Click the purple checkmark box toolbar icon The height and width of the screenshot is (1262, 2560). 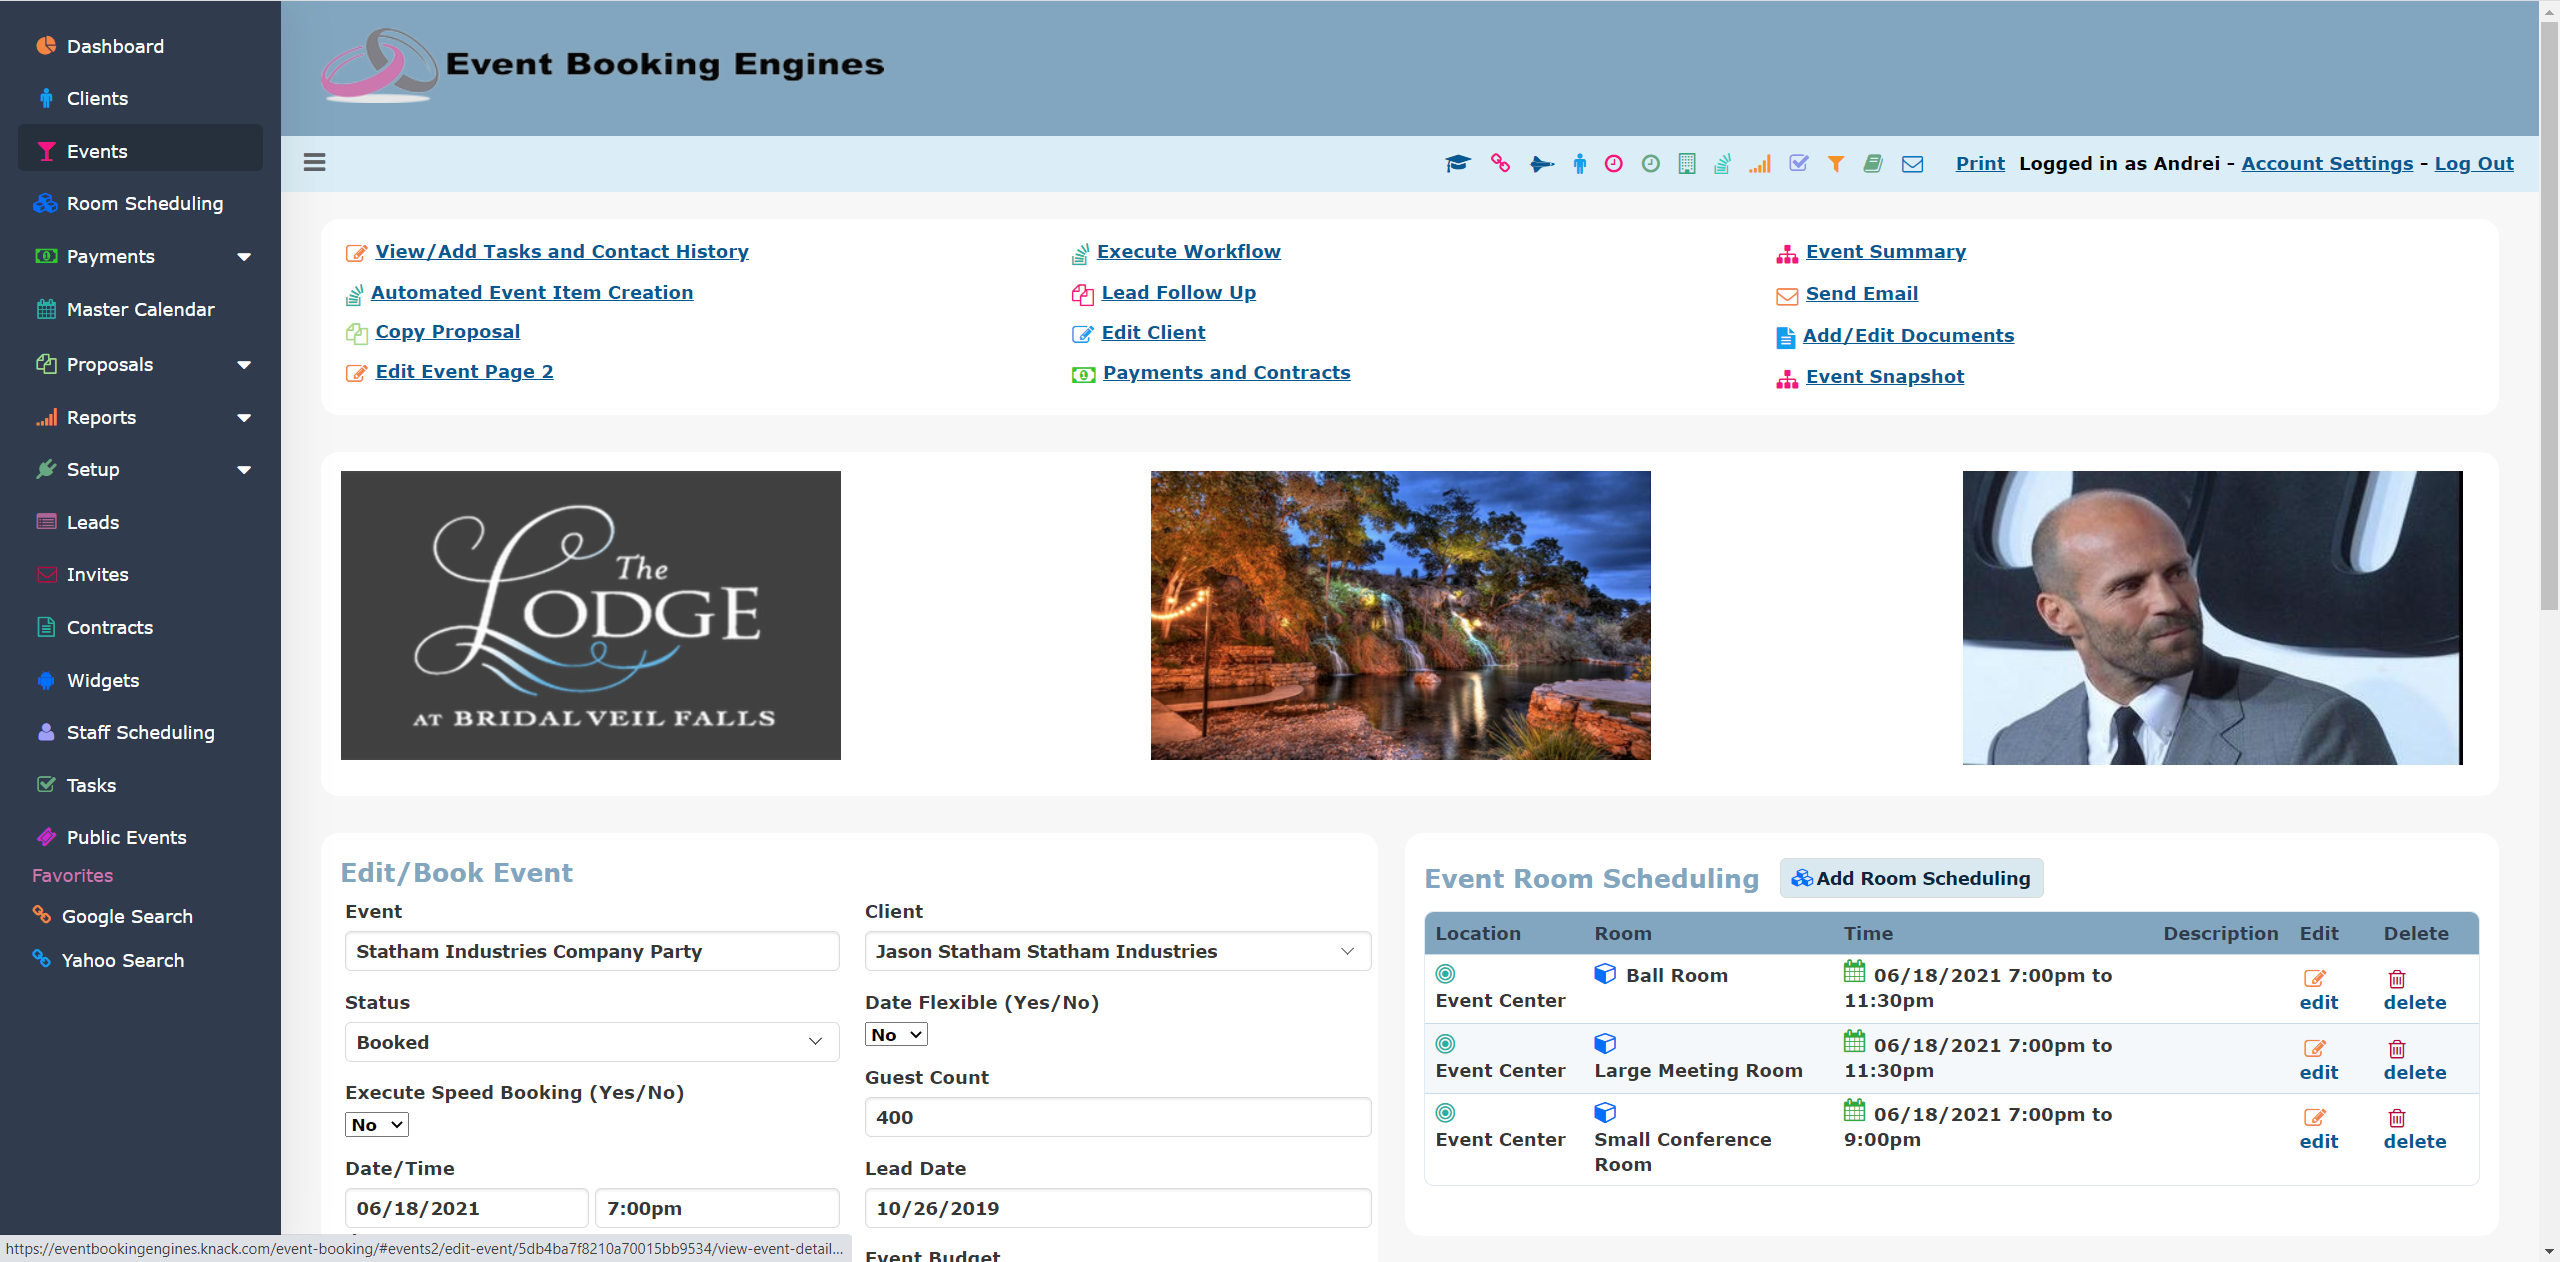(x=1798, y=164)
